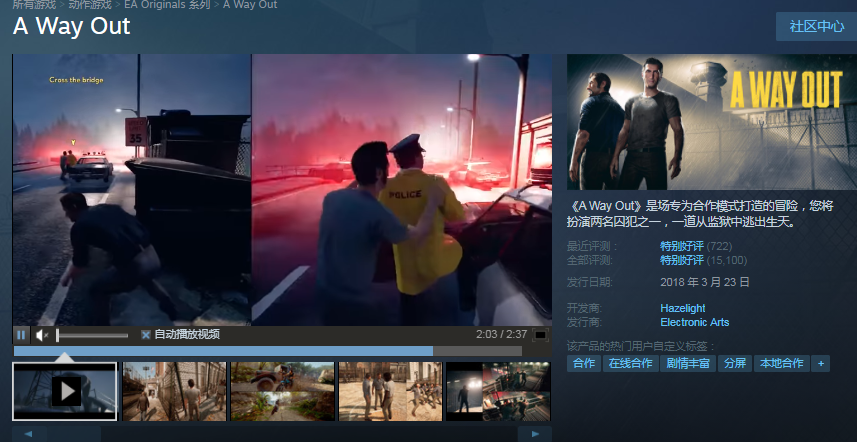Open EA Originals 系列 breadcrumb link
This screenshot has width=857, height=442.
pyautogui.click(x=167, y=5)
